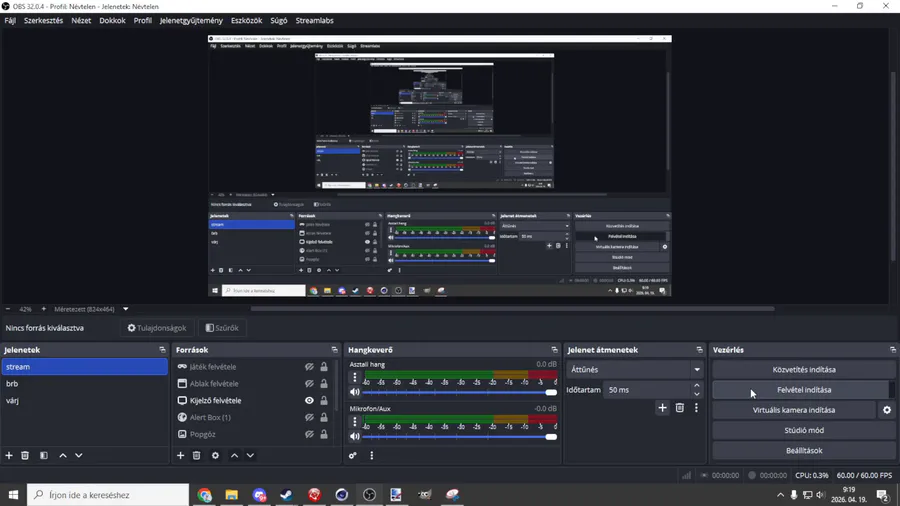Remove selected source with trash icon
This screenshot has height=506, width=900.
tap(196, 456)
